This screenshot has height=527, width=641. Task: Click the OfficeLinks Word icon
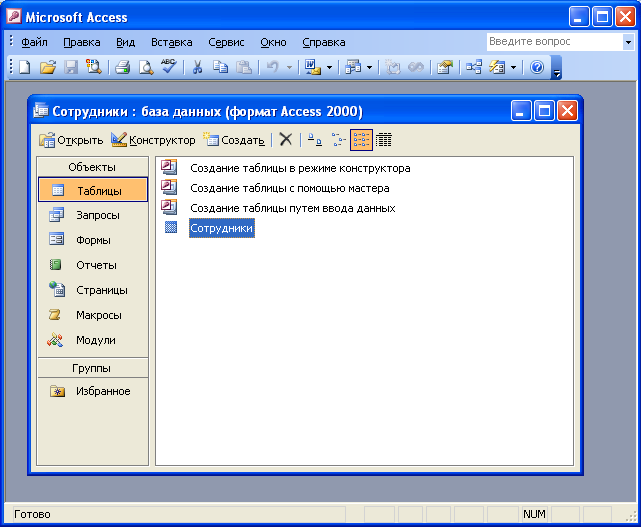click(313, 67)
